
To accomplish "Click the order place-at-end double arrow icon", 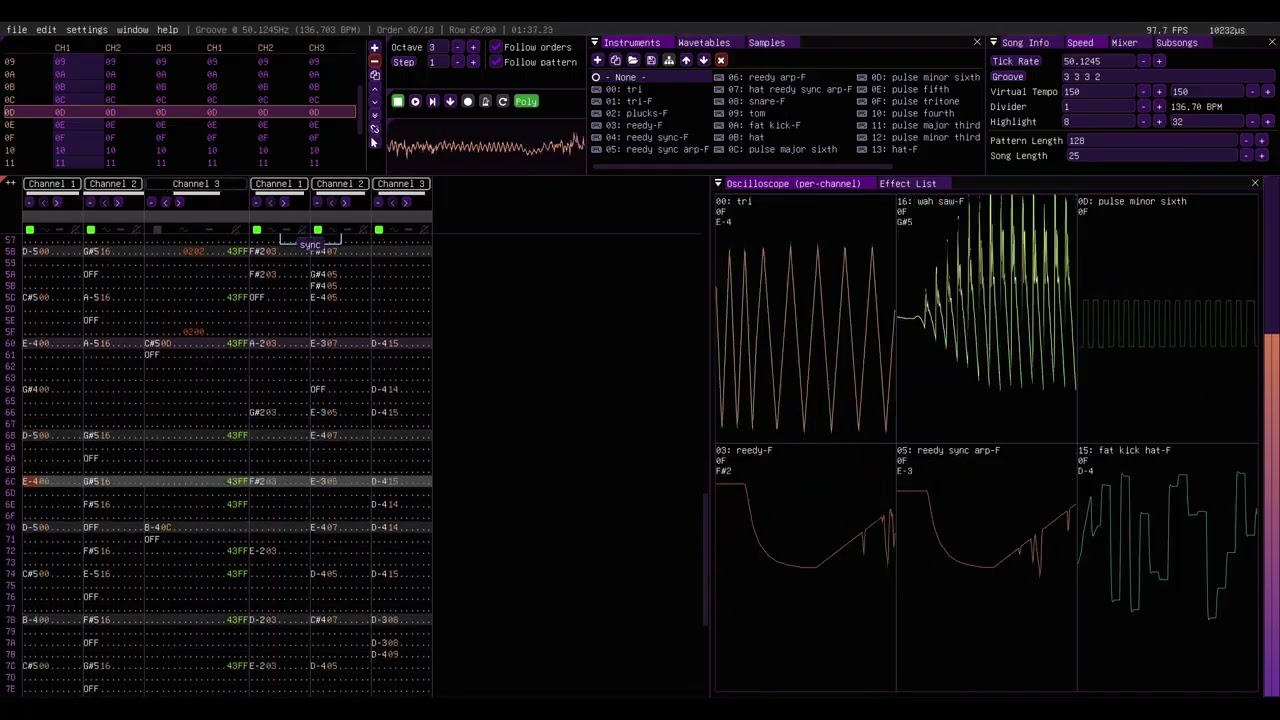I will tap(374, 115).
